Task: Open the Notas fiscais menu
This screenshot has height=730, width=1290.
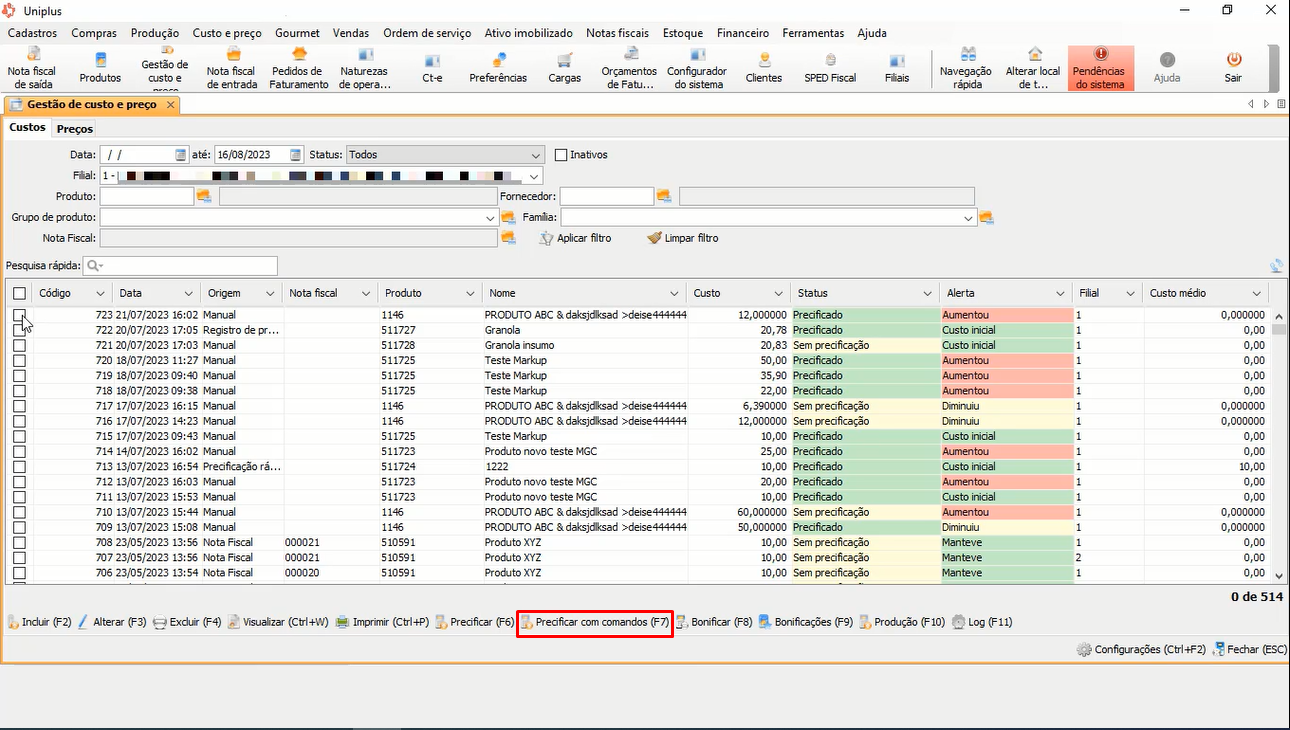Action: coord(617,33)
